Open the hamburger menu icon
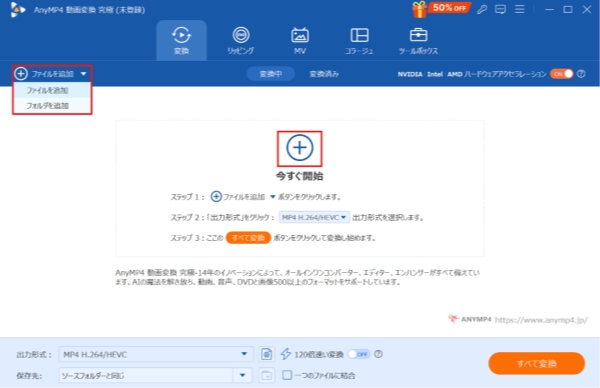600x388 pixels. coord(519,9)
